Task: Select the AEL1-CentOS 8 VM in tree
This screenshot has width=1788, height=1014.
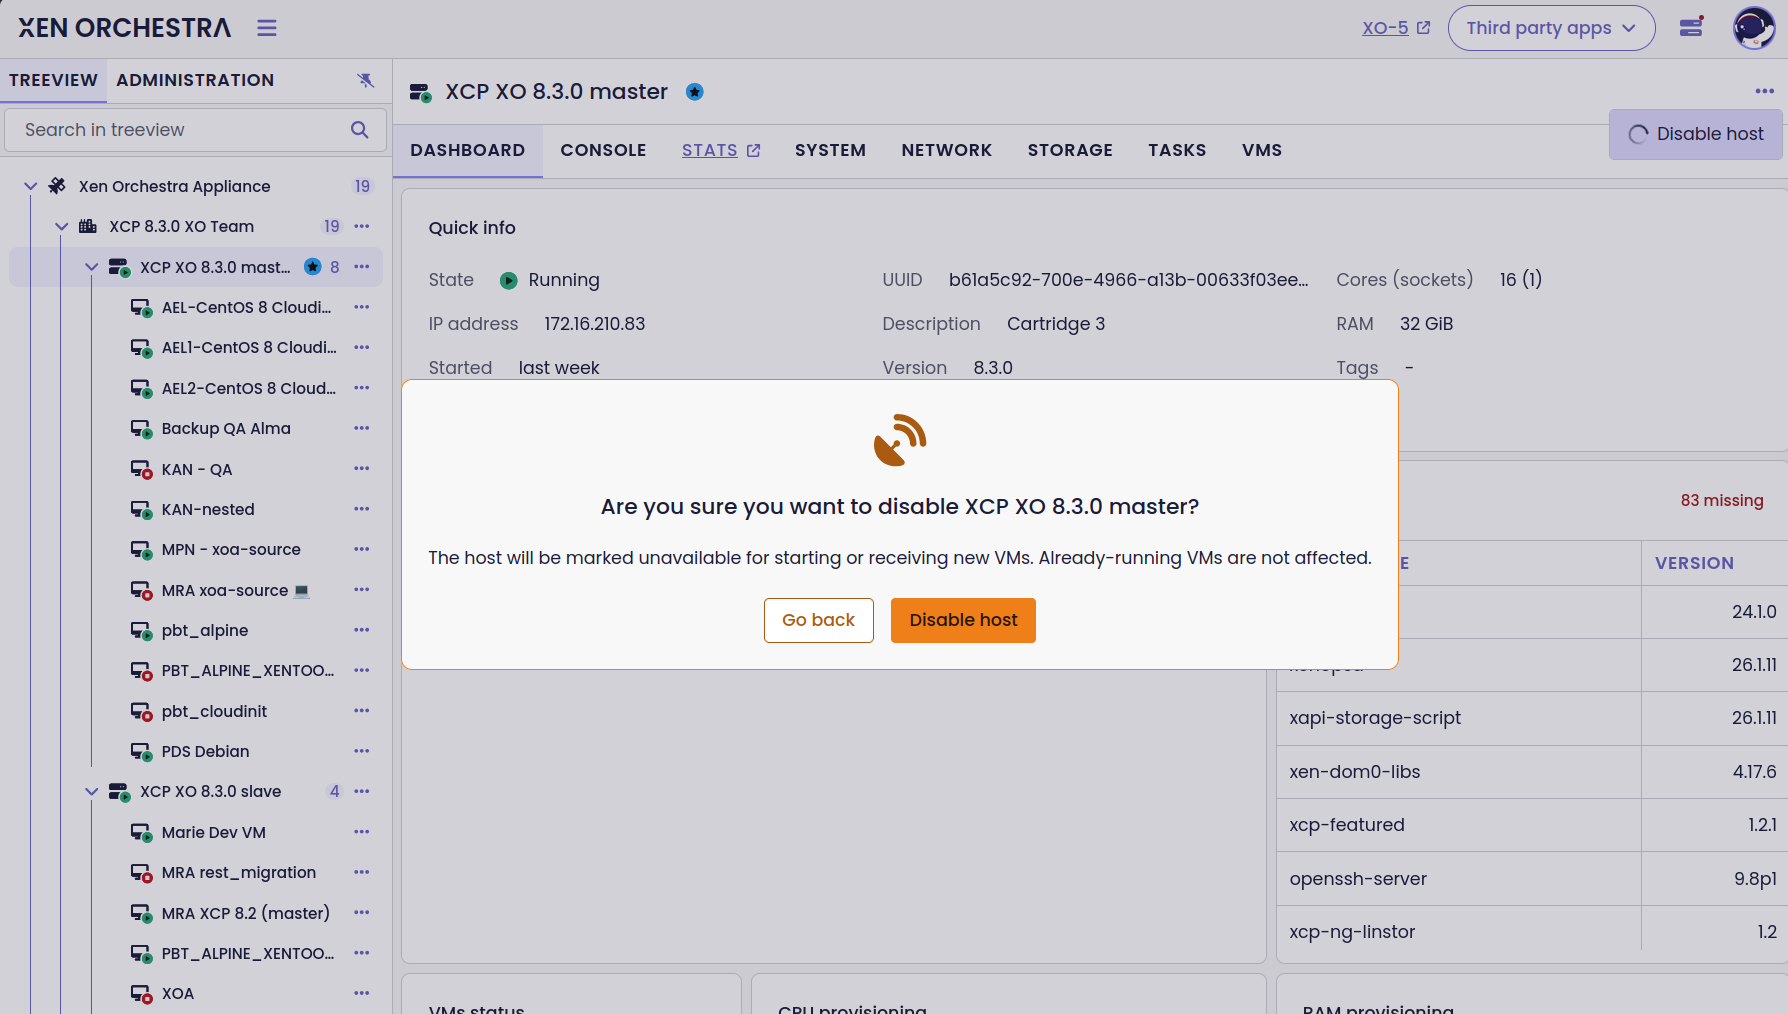Action: [x=249, y=347]
